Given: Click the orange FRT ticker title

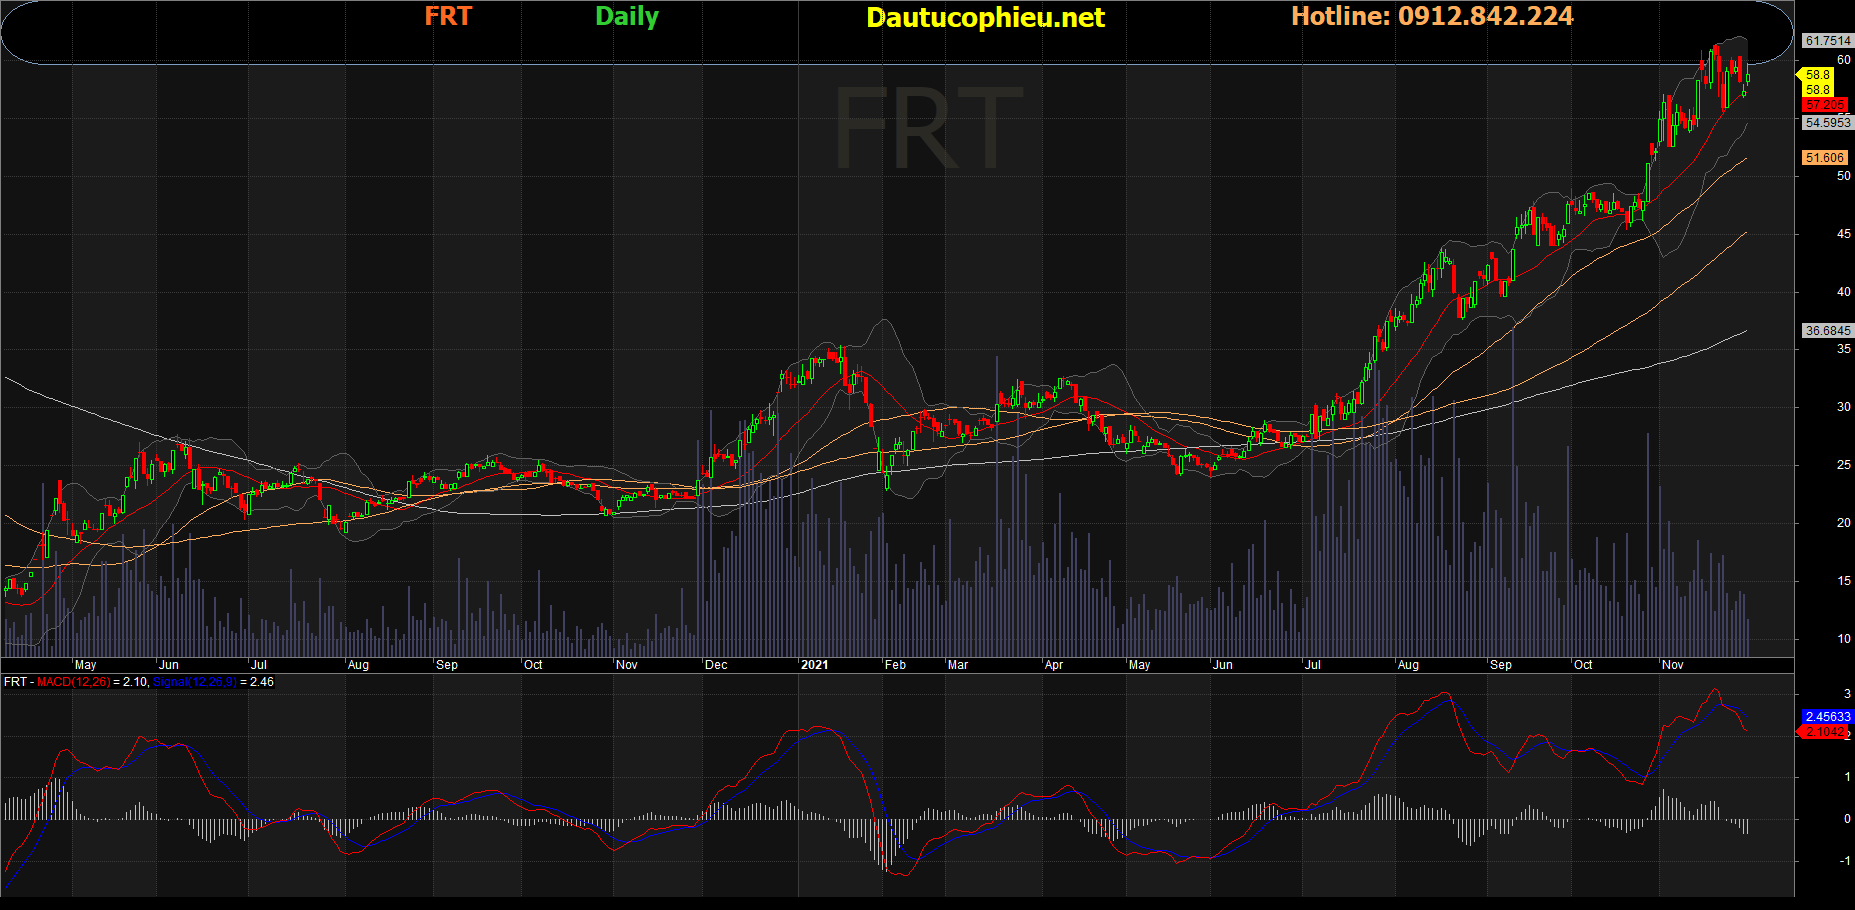Looking at the screenshot, I should tap(447, 17).
